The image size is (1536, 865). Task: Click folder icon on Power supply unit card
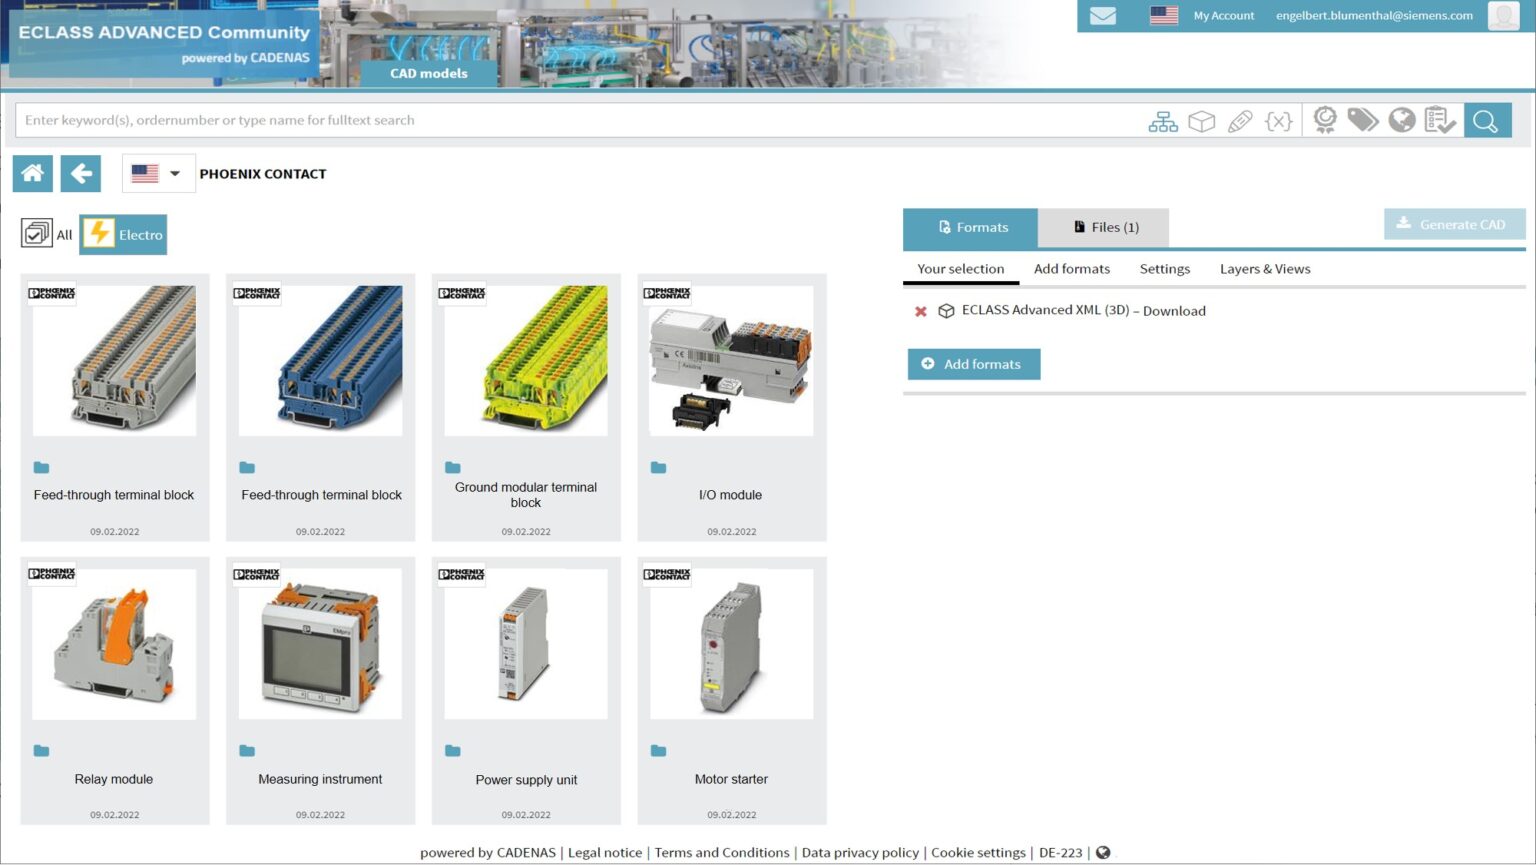click(453, 750)
